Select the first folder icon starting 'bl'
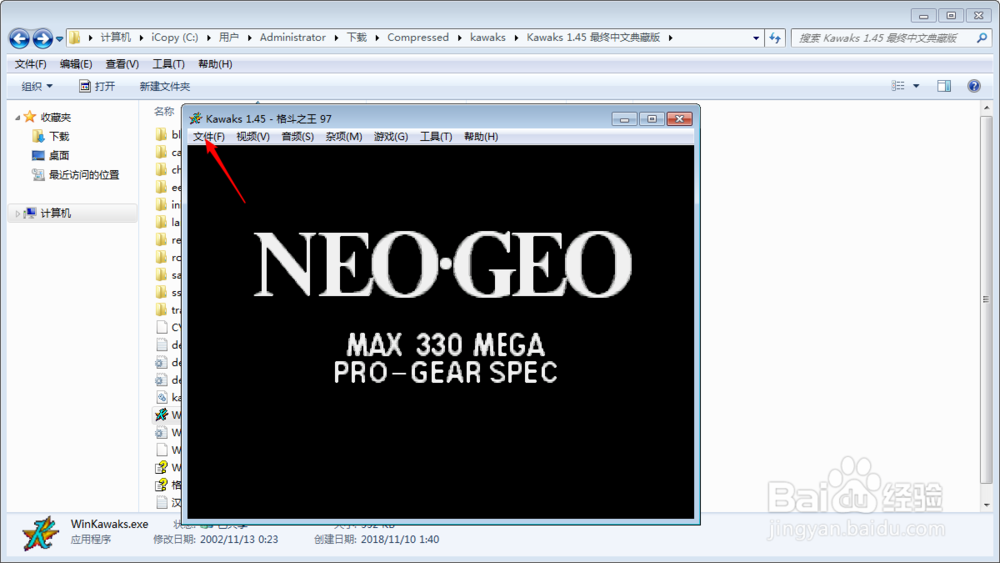Screen dimensions: 1000x563 point(161,135)
